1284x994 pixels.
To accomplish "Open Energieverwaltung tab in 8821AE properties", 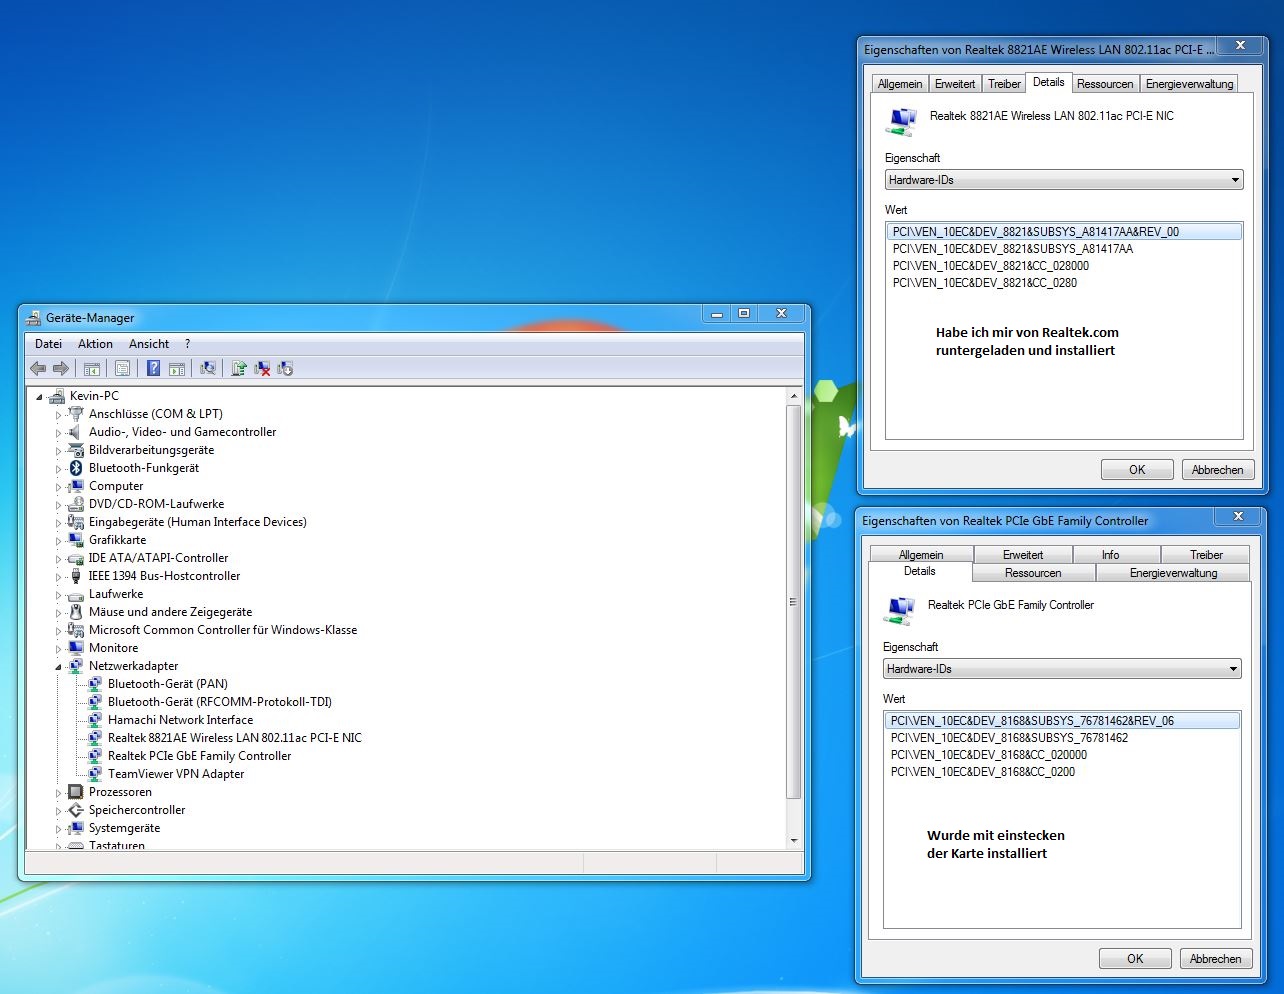I will [x=1189, y=84].
